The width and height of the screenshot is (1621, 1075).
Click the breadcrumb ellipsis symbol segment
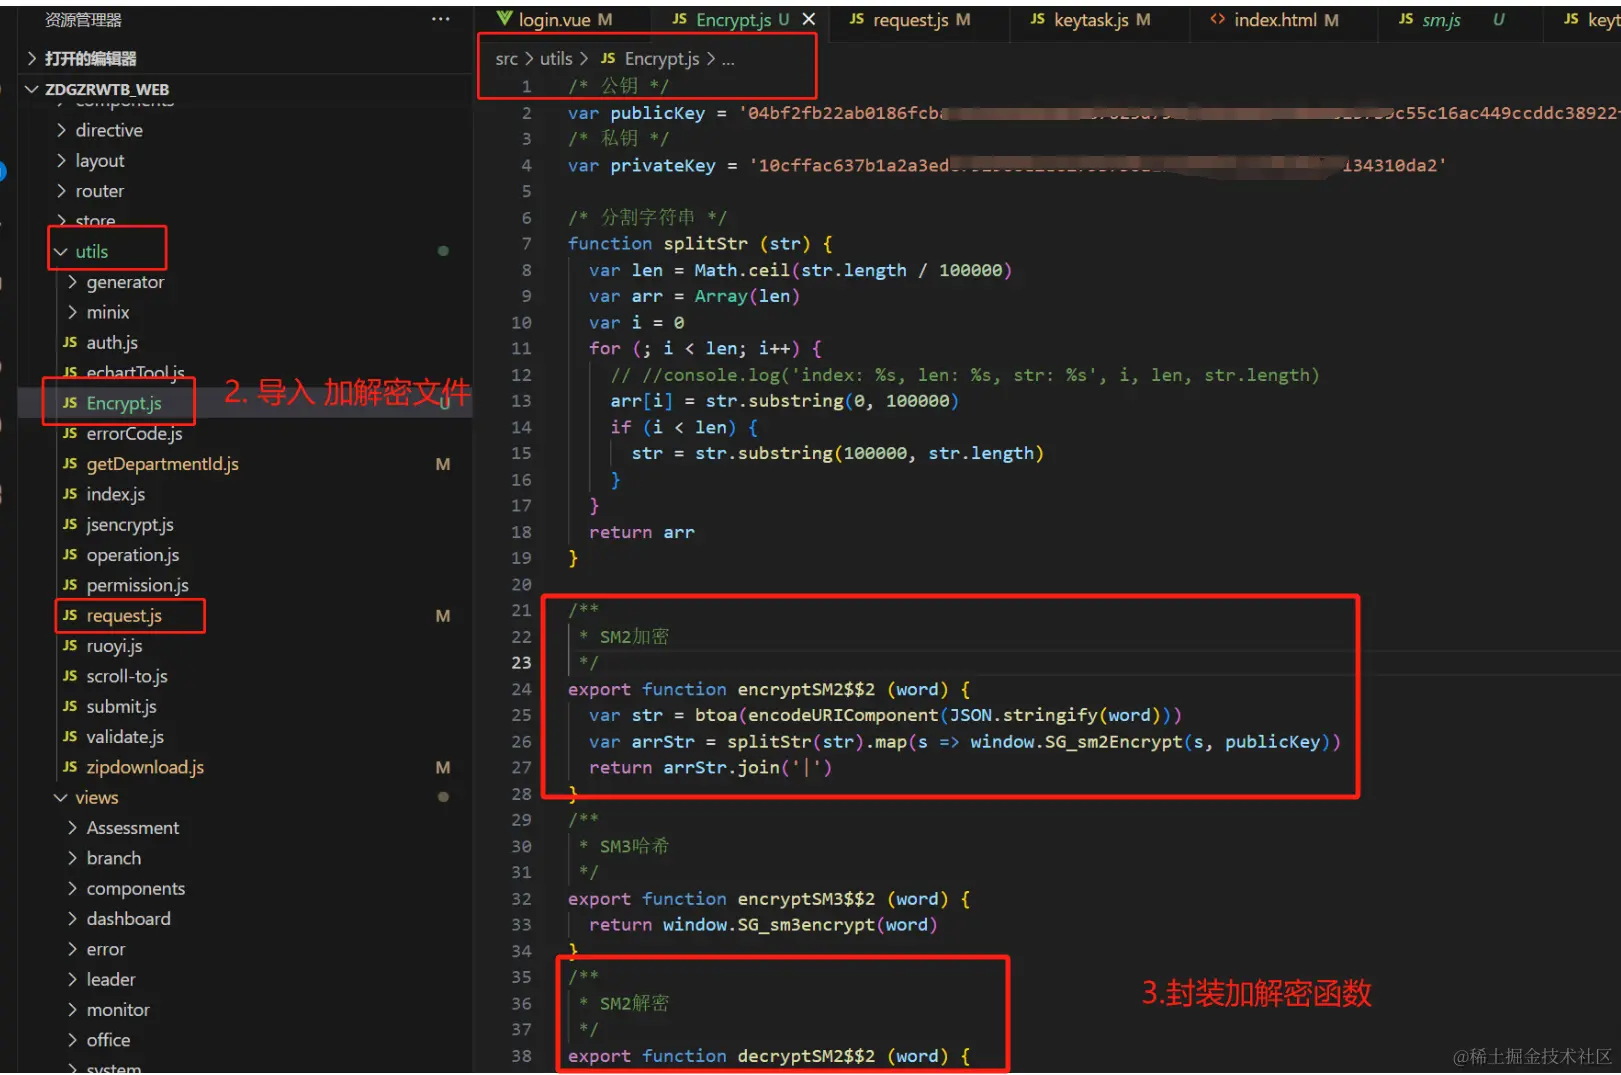pyautogui.click(x=728, y=60)
